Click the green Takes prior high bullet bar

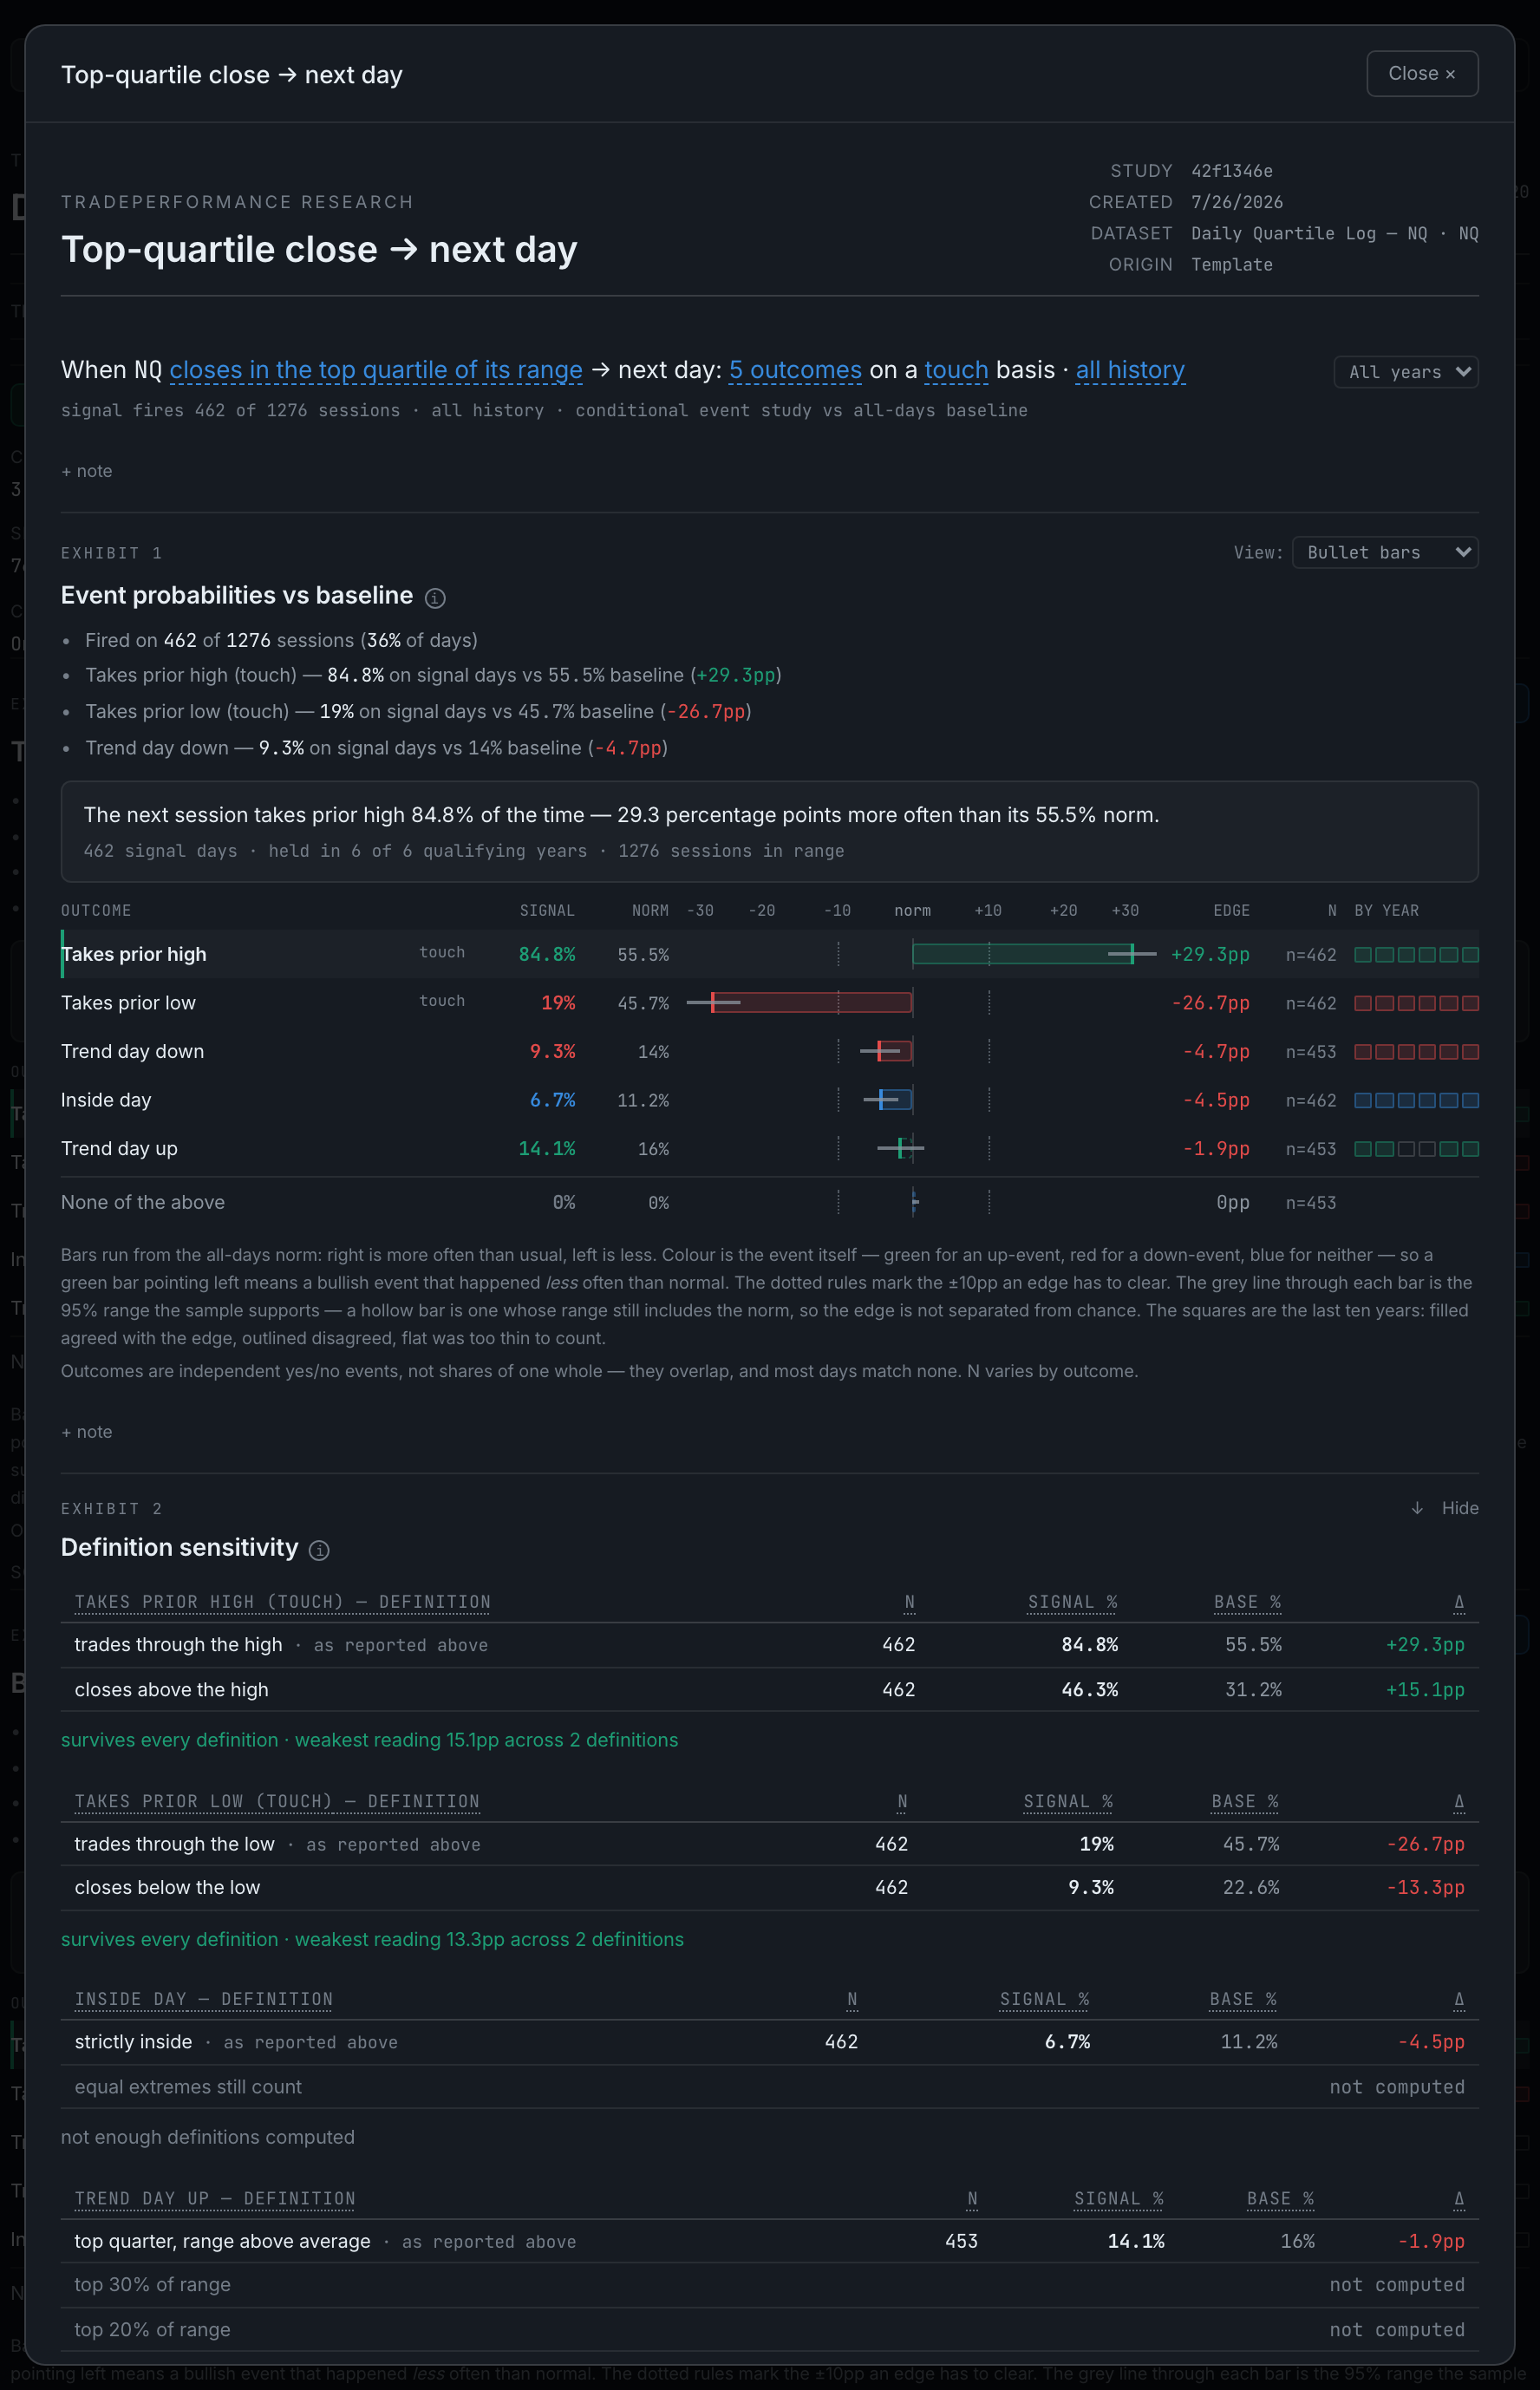click(x=1022, y=955)
